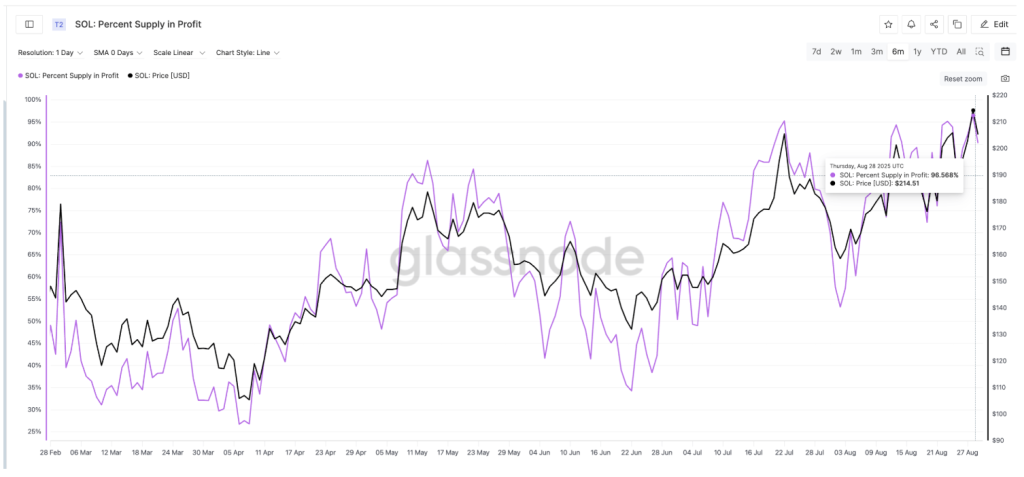Toggle the sidebar panel icon
Image resolution: width=1024 pixels, height=477 pixels.
pyautogui.click(x=28, y=24)
